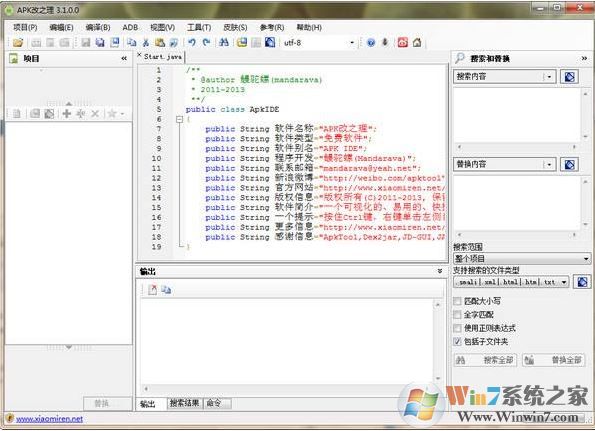Enable the 全字匹配 checkbox
The image size is (595, 431).
pos(457,315)
